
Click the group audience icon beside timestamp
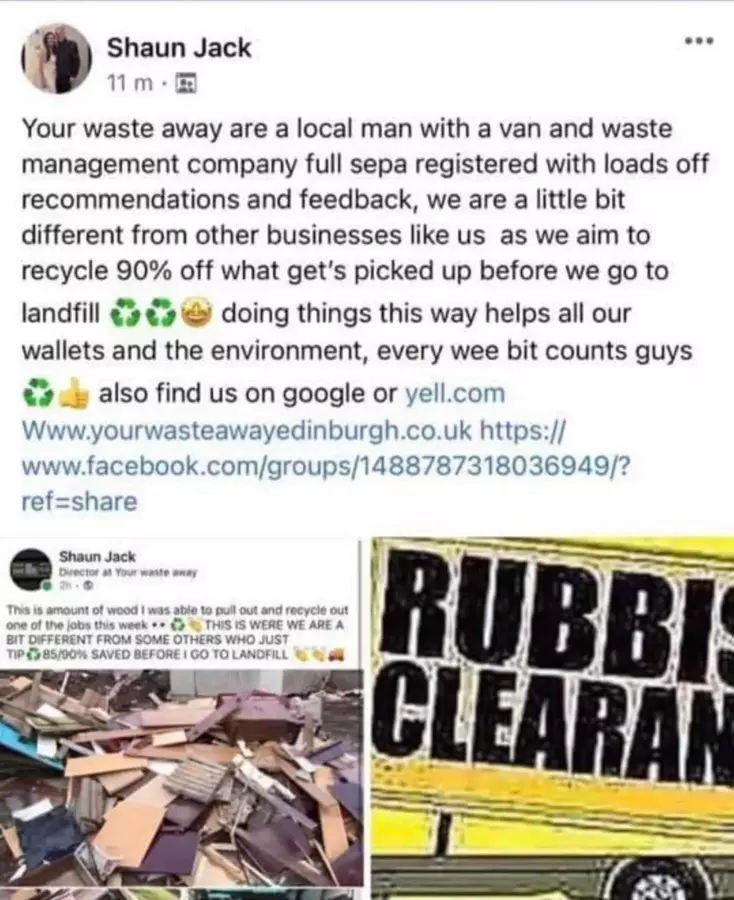tap(185, 84)
